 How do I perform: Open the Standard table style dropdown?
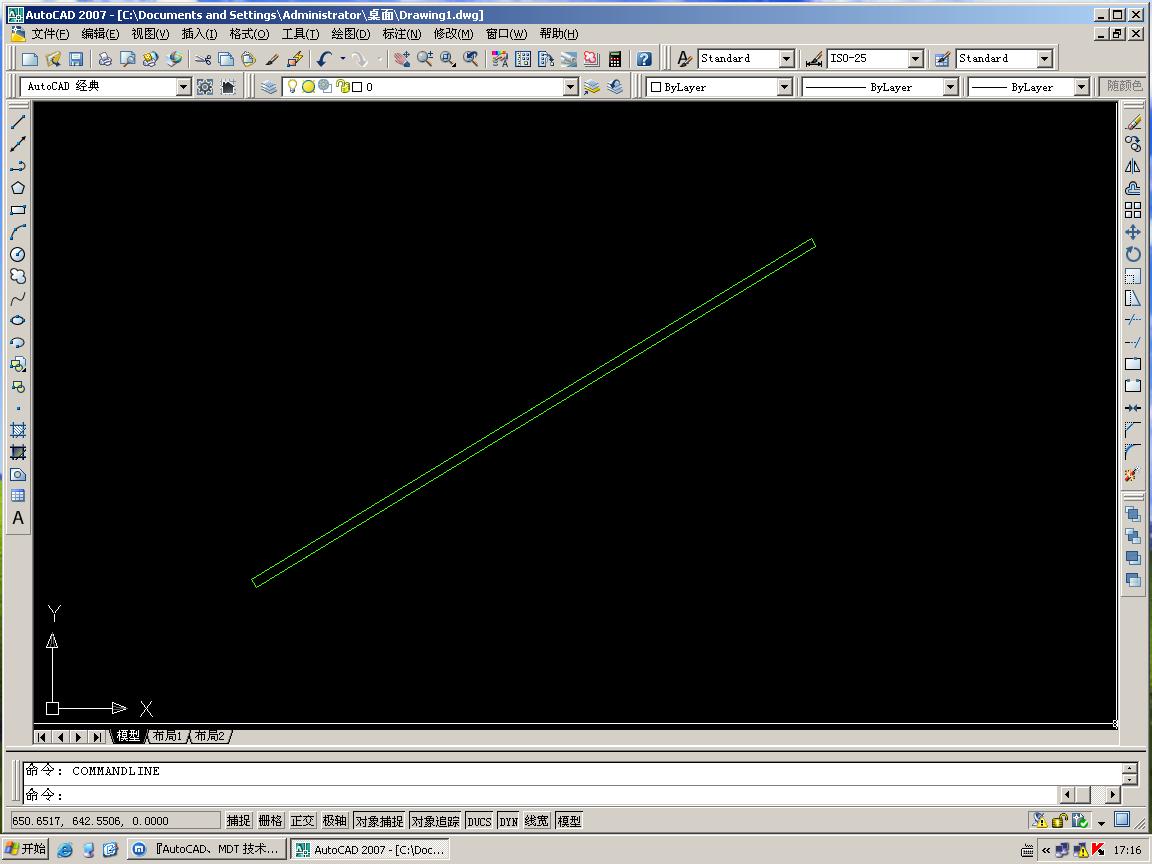1045,59
